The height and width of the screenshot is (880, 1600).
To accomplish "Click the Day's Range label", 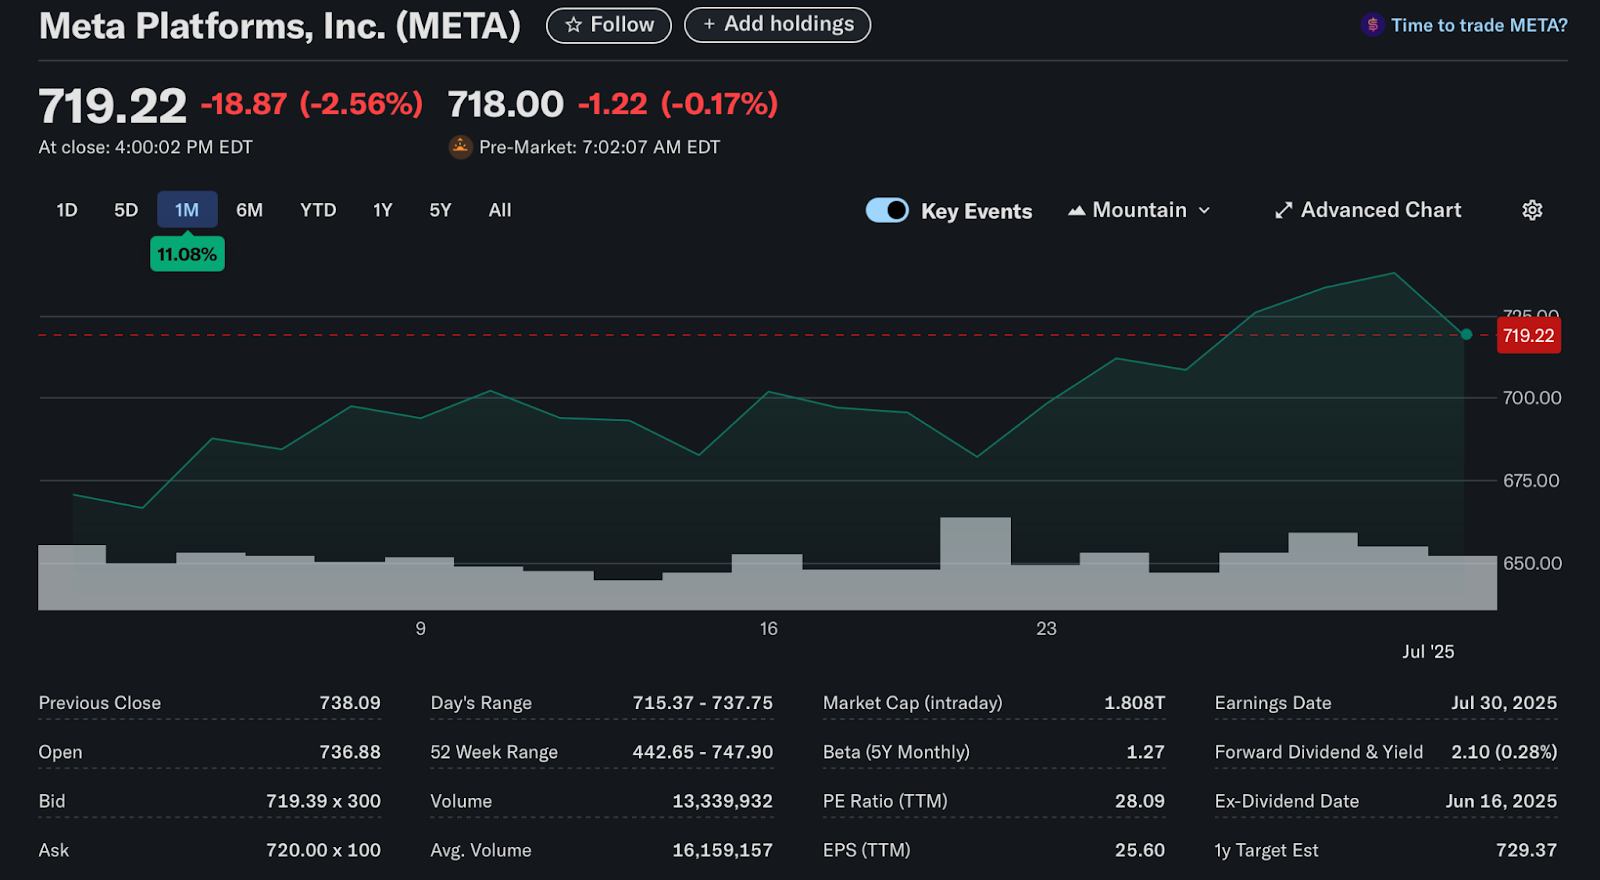I will (481, 703).
